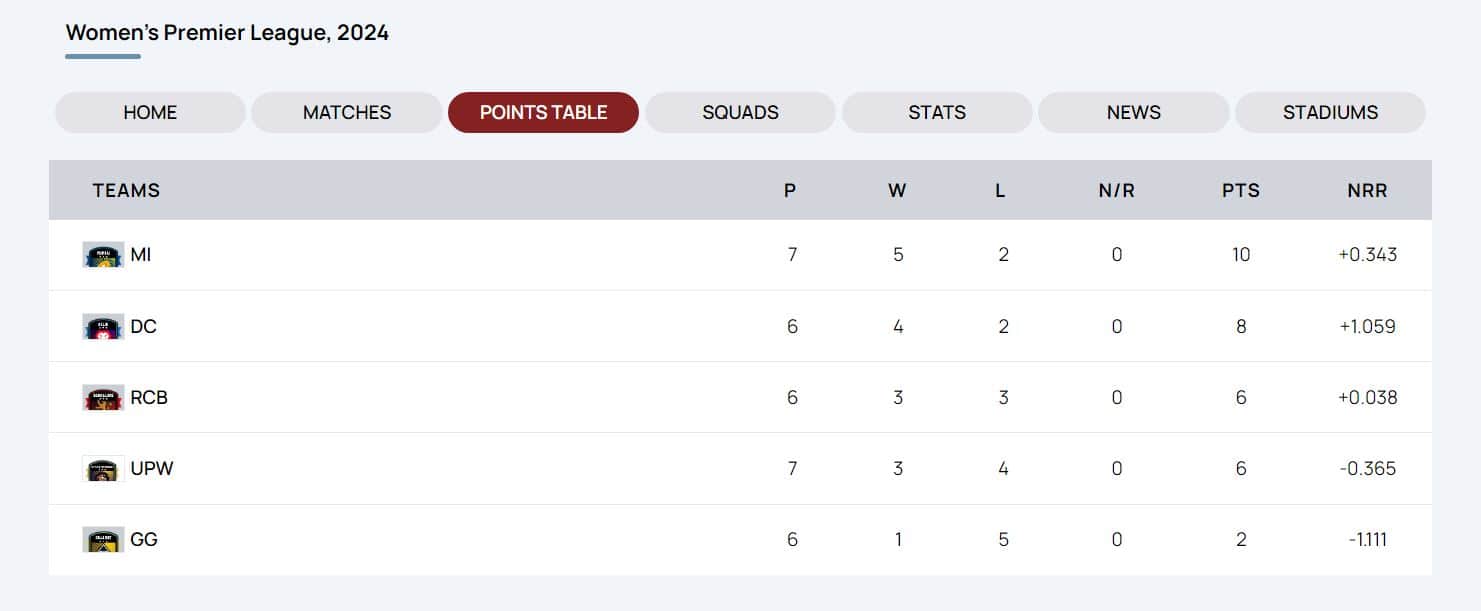Click the UPW team name
The width and height of the screenshot is (1481, 611).
tap(152, 469)
